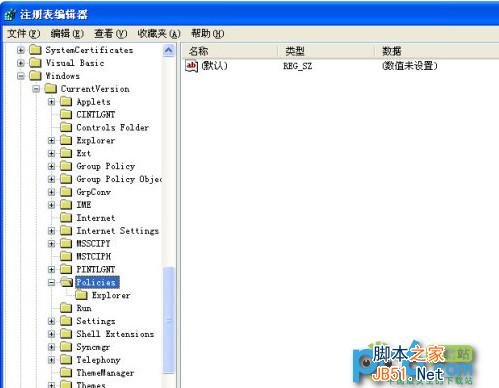Viewport: 499px width, 388px height.
Task: Open the 收藏夹(A) menu
Action: 159,33
